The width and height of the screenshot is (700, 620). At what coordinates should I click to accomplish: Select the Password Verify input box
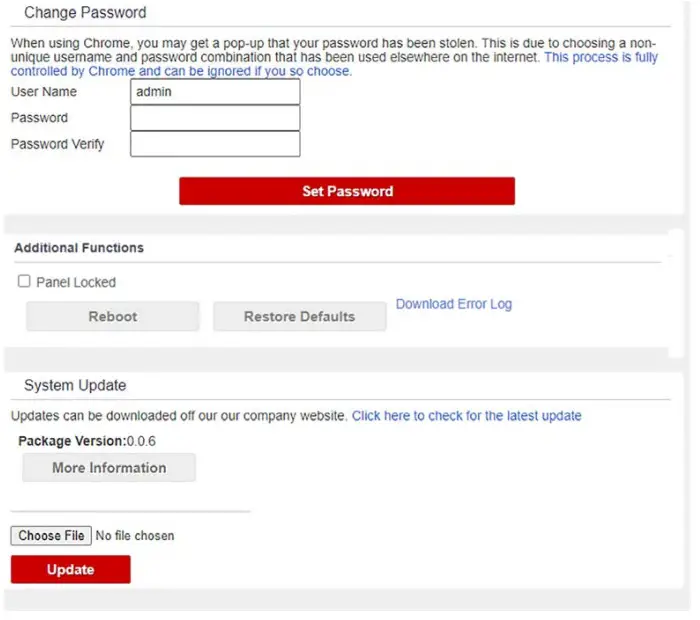[215, 144]
